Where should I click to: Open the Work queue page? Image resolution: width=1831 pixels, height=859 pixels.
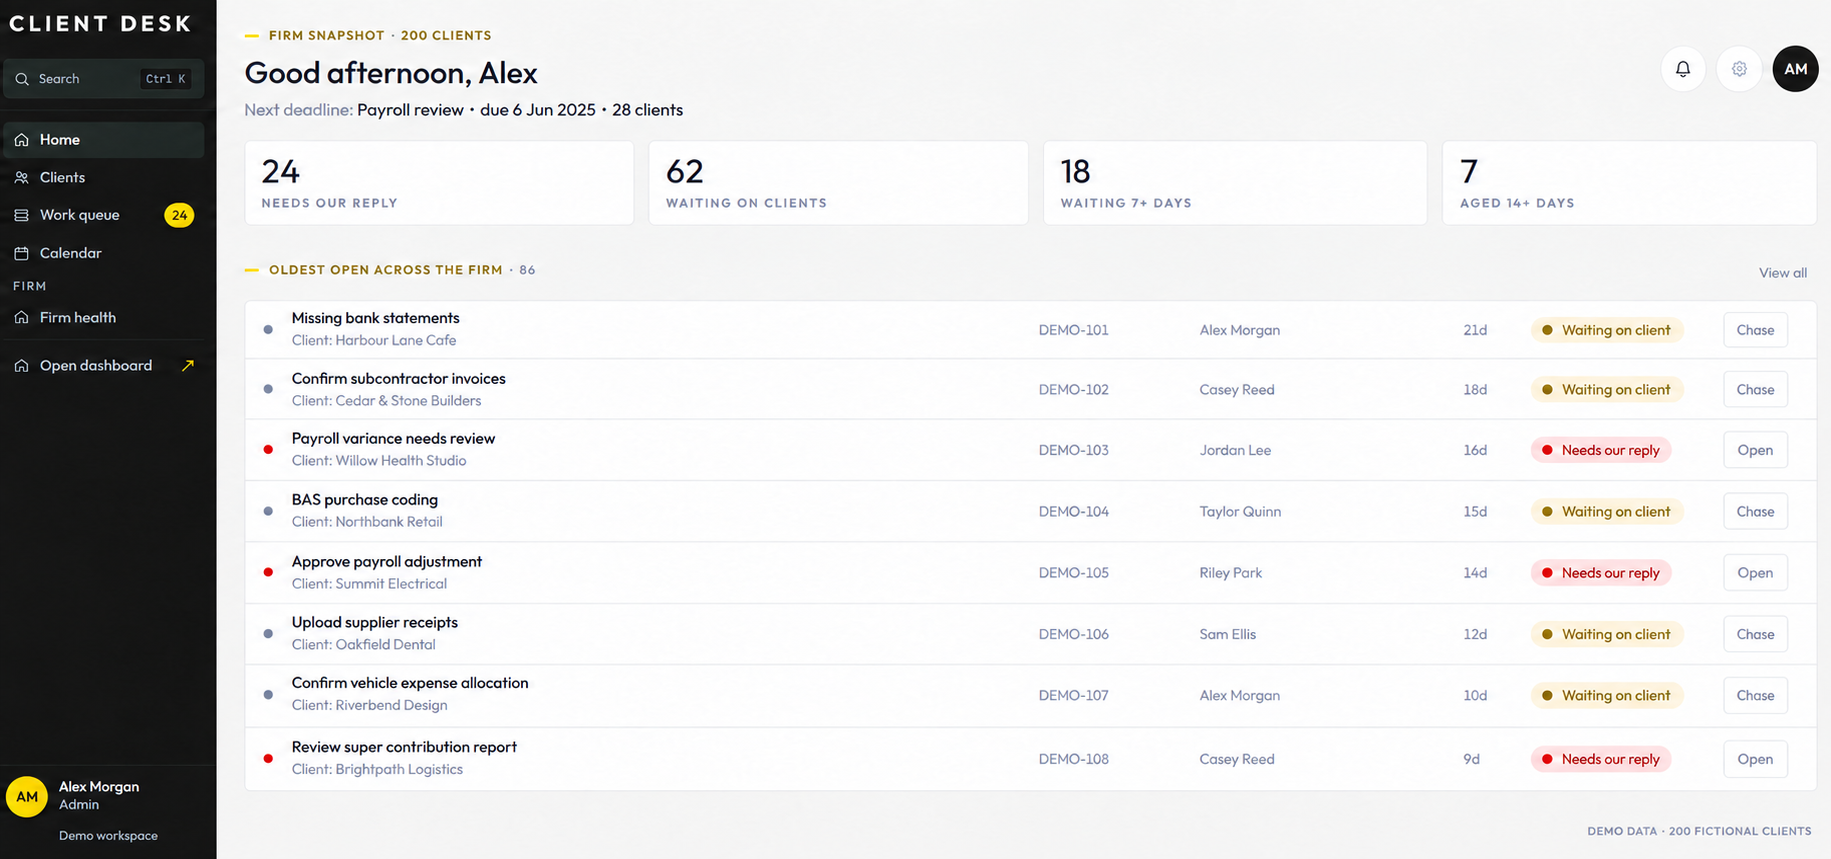[104, 215]
